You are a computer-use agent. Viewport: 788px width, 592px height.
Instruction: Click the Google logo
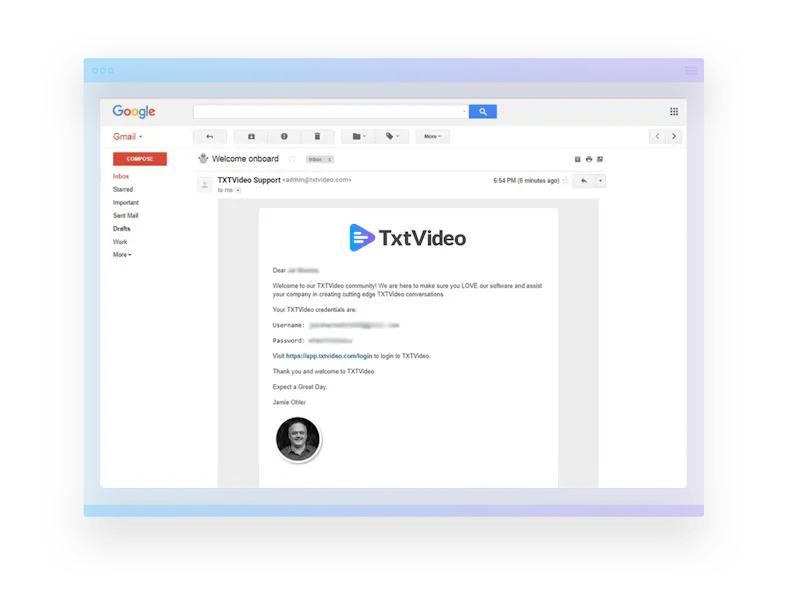[x=134, y=112]
